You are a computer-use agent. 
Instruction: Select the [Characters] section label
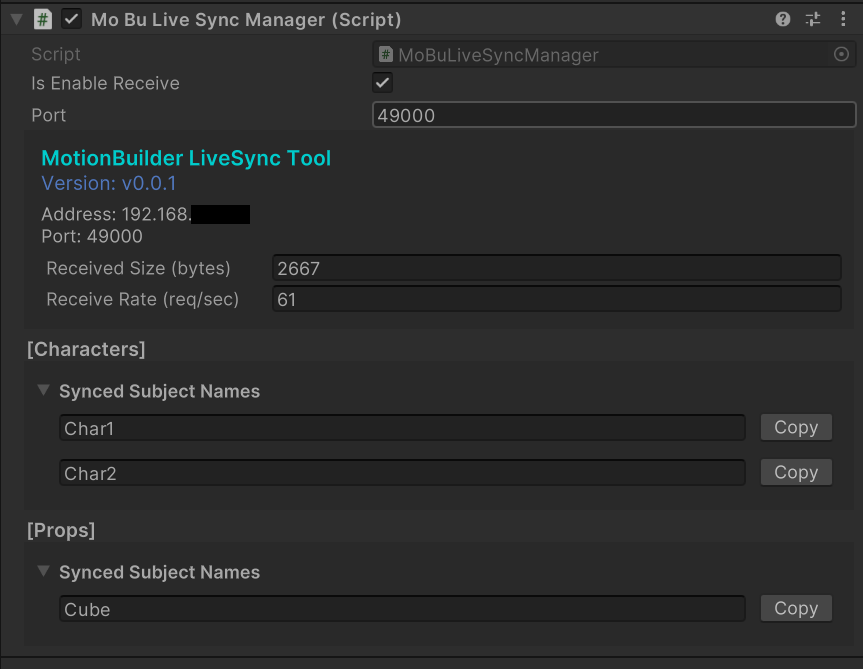click(x=86, y=349)
